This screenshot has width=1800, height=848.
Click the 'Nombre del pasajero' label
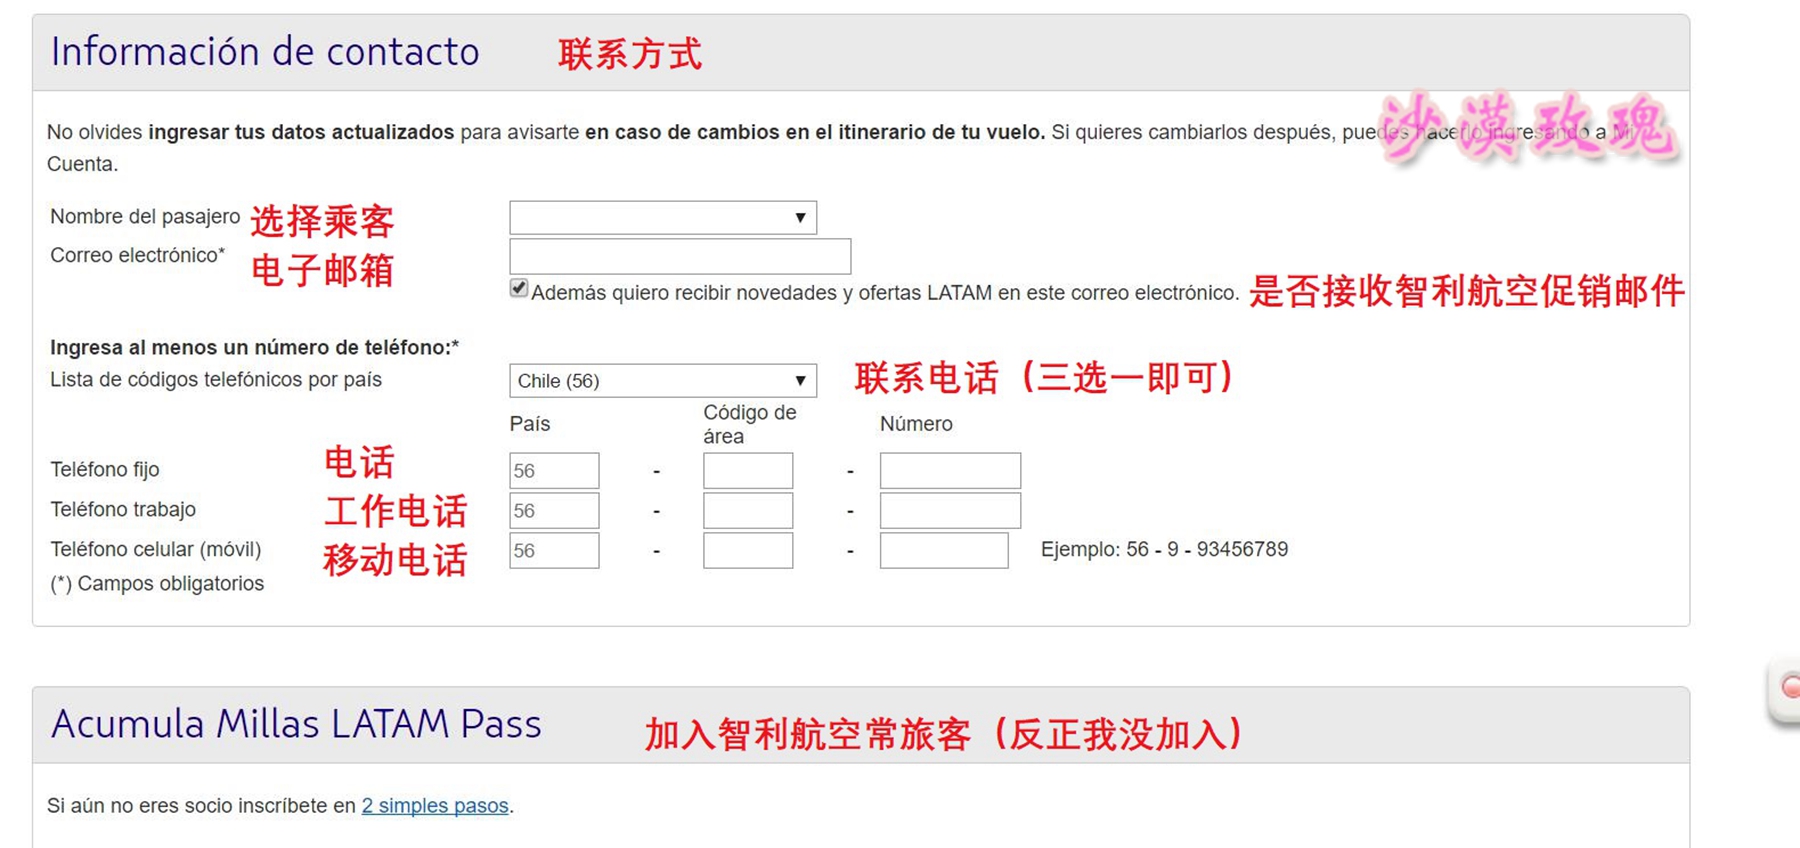[x=145, y=217]
